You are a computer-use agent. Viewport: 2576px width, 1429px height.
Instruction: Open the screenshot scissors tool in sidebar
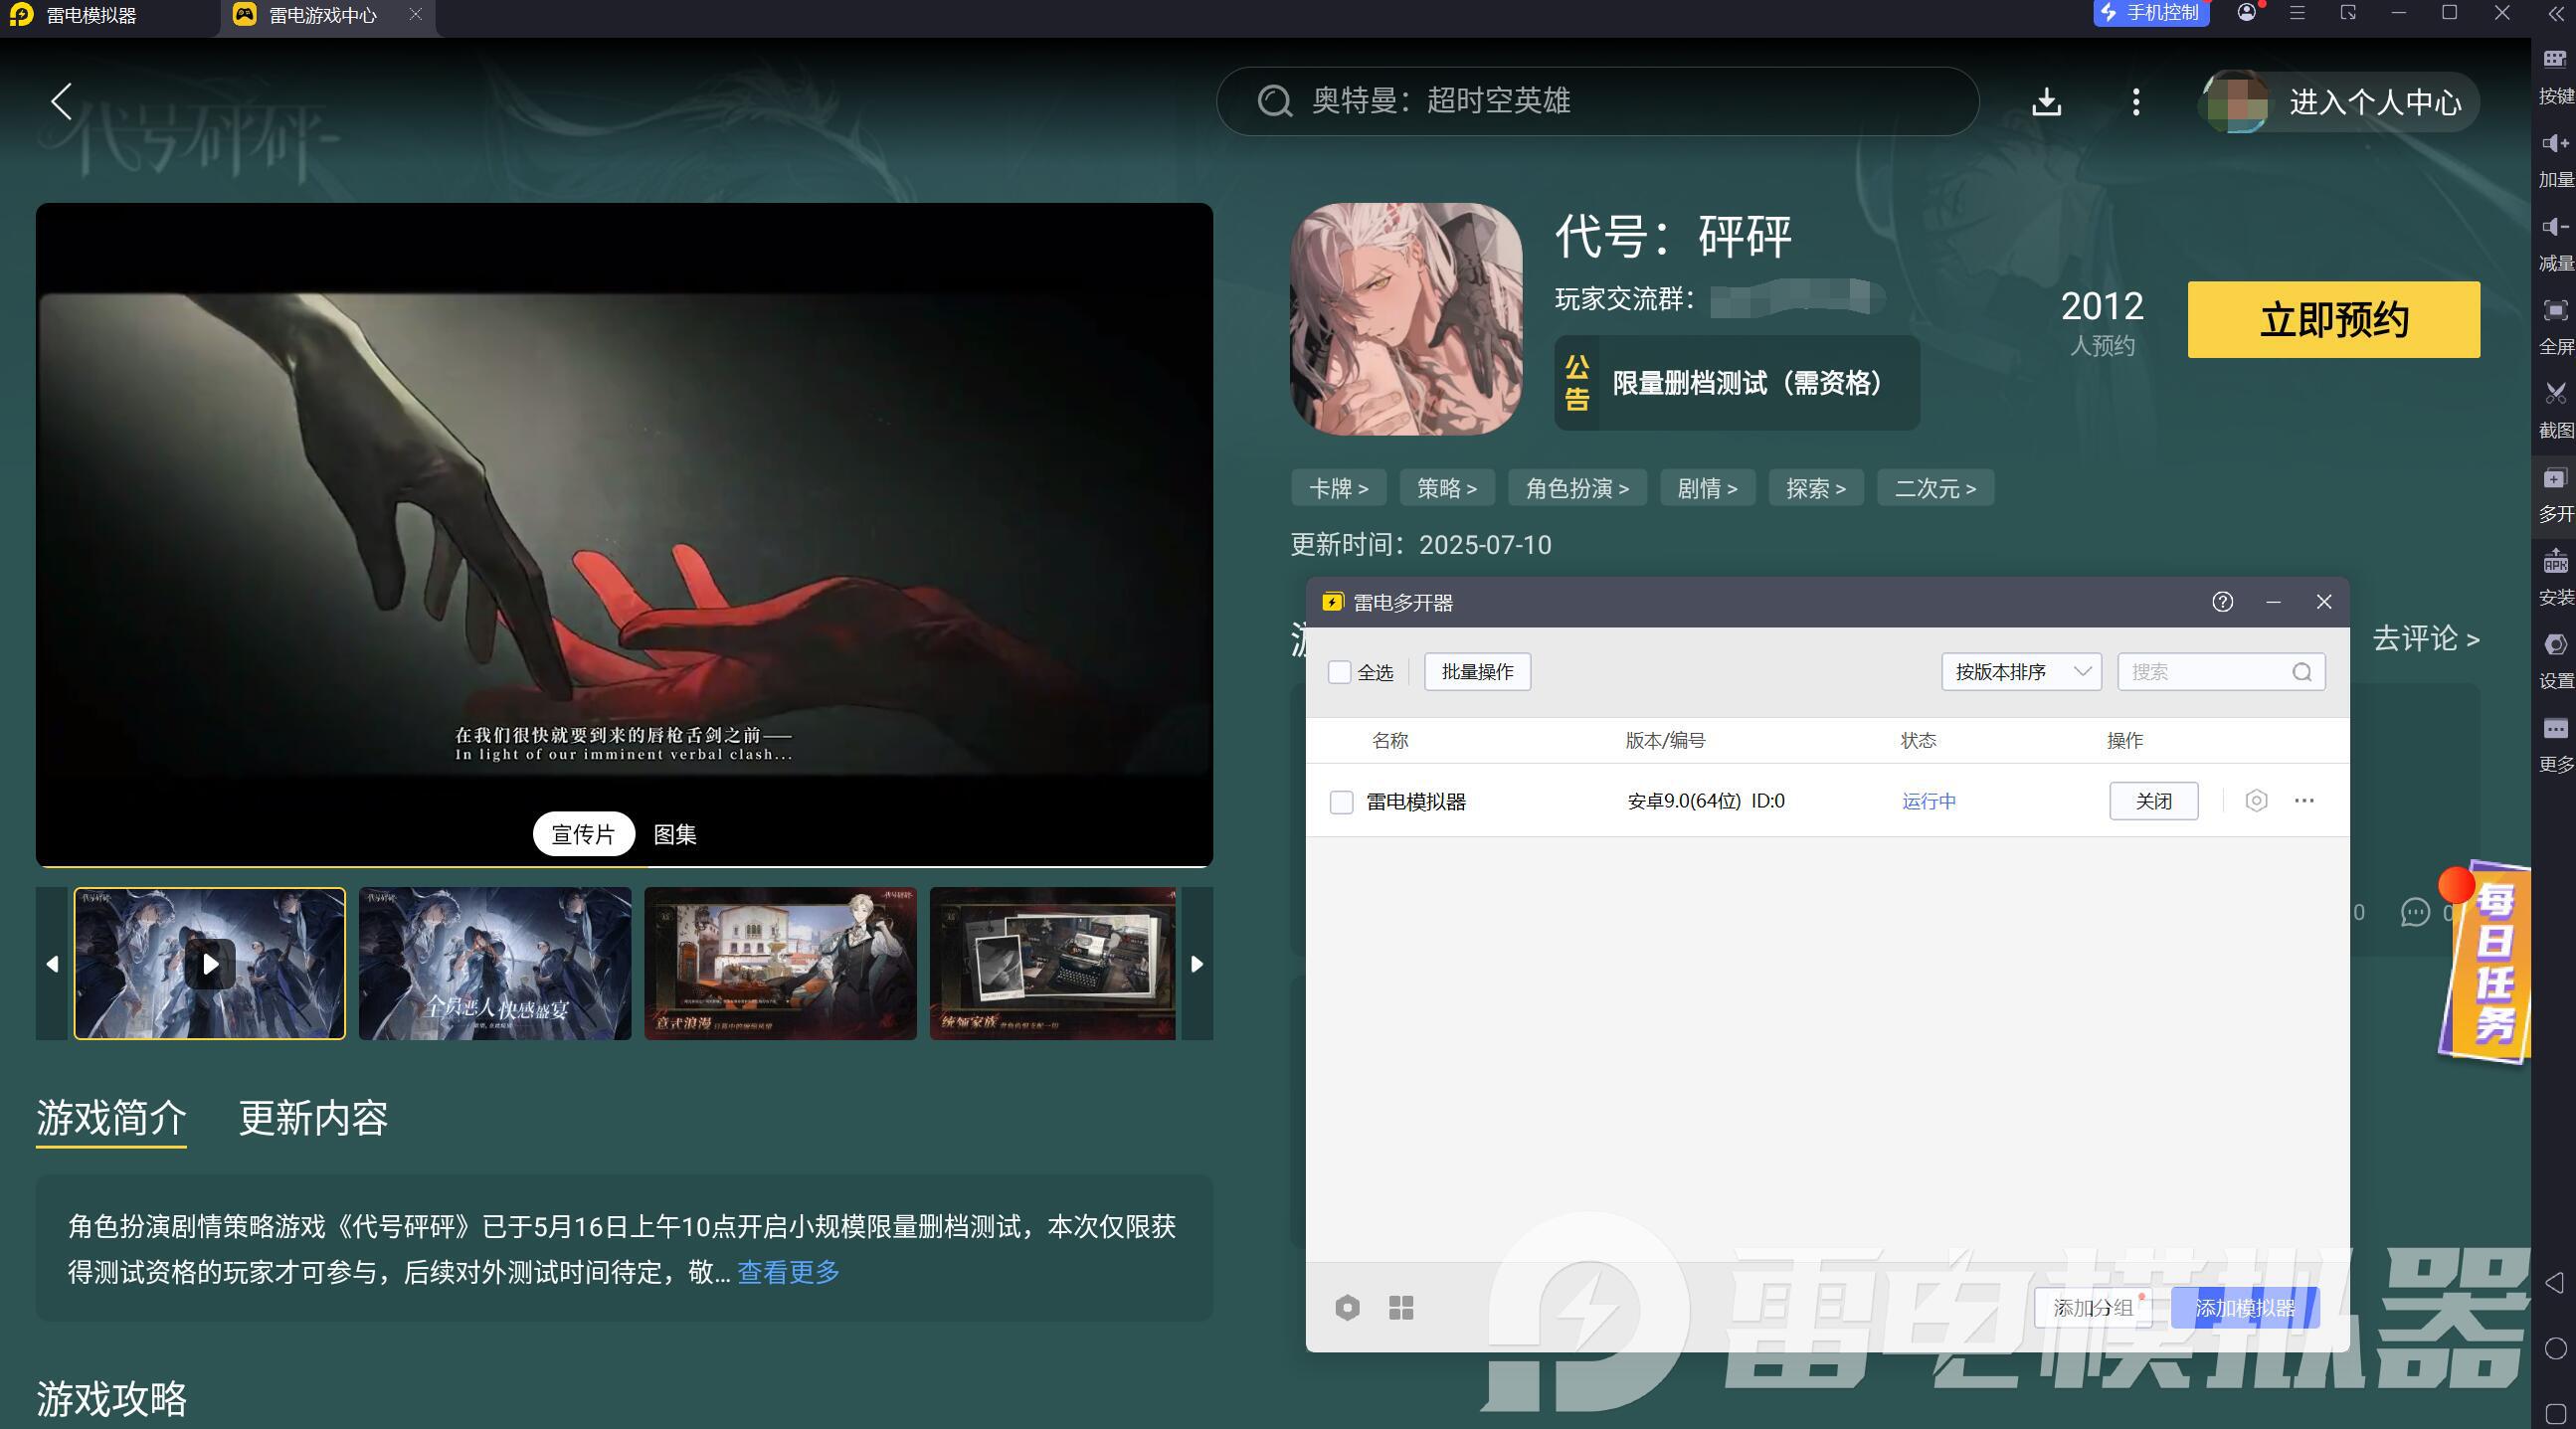pos(2554,394)
